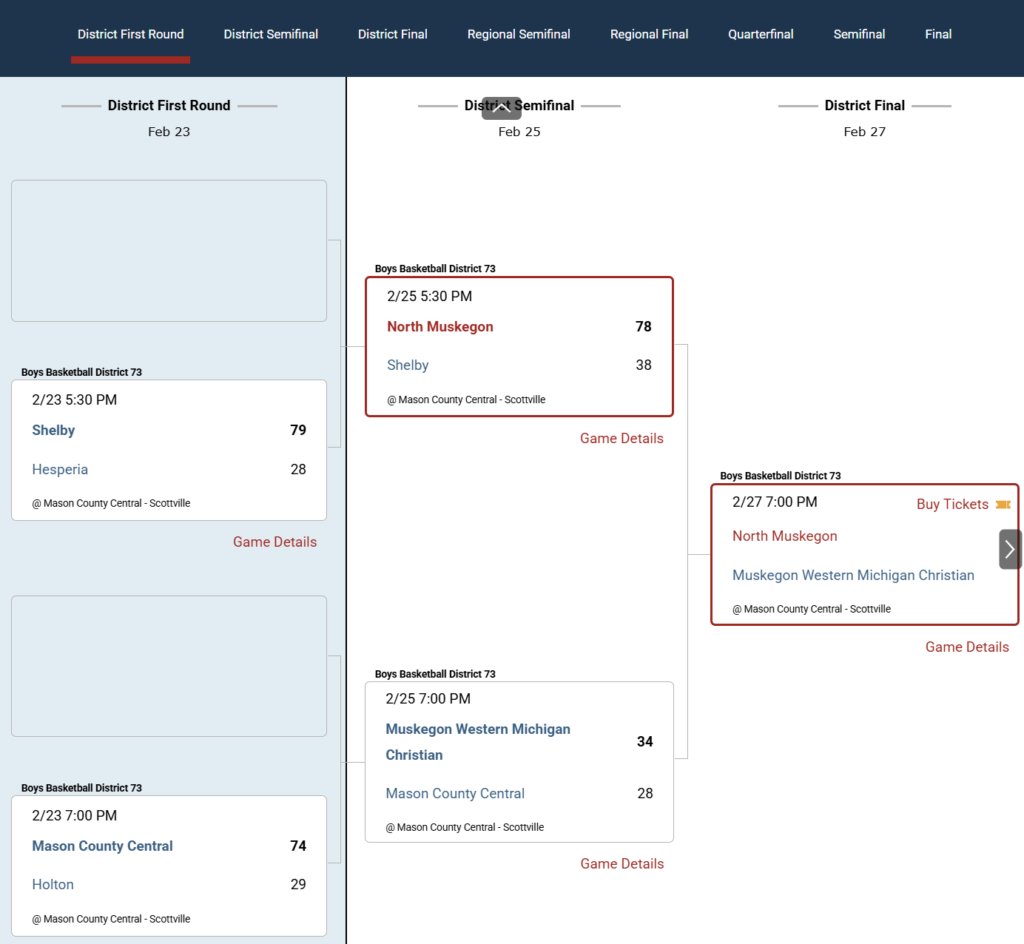Open Buy Tickets link for the district final
Screen dimensions: 1024x944
[x=952, y=505]
